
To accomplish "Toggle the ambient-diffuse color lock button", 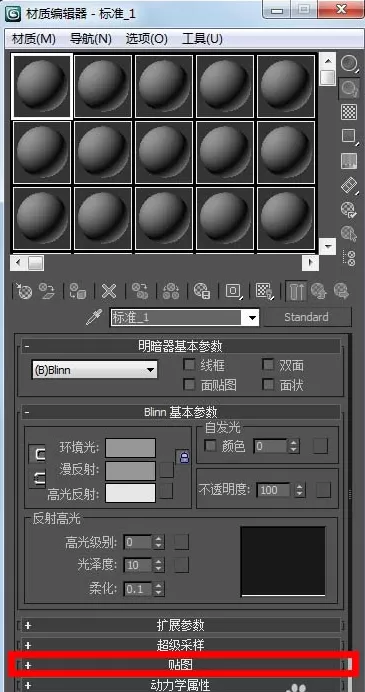I will (x=37, y=455).
